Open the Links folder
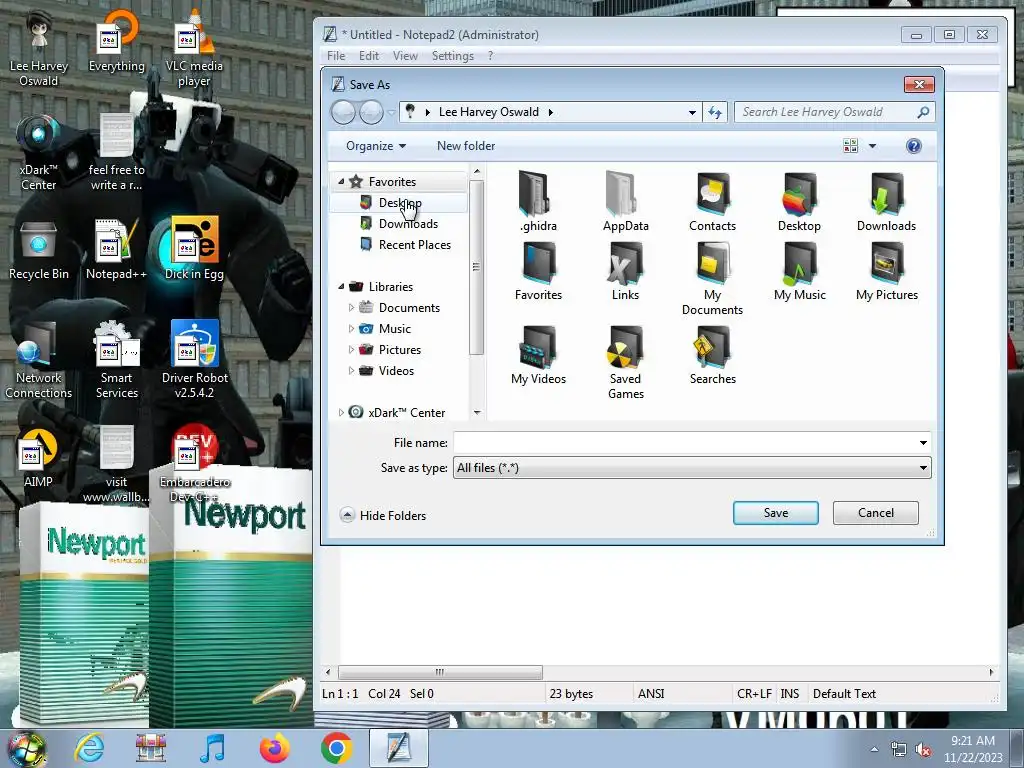The width and height of the screenshot is (1024, 768). tap(625, 272)
